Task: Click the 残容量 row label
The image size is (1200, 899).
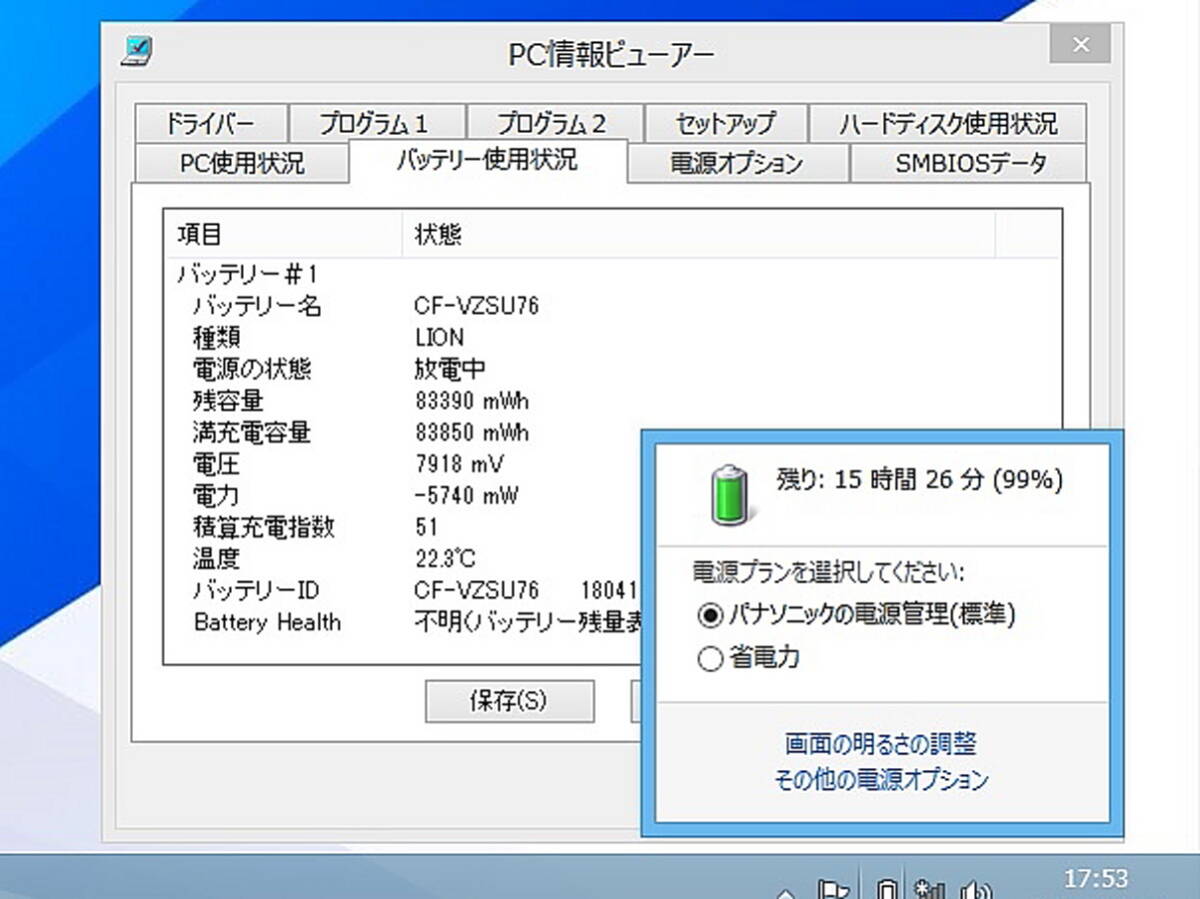Action: (228, 401)
